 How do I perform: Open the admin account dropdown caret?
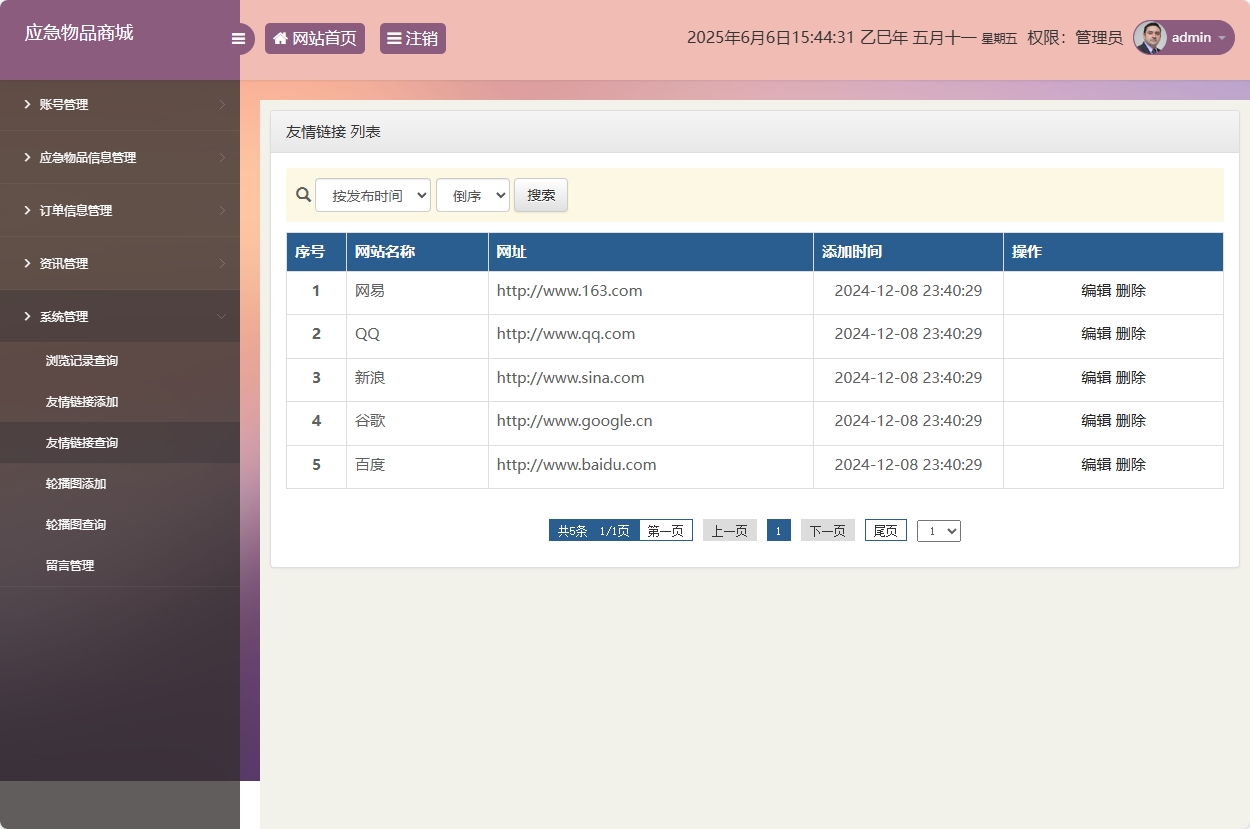click(x=1221, y=38)
